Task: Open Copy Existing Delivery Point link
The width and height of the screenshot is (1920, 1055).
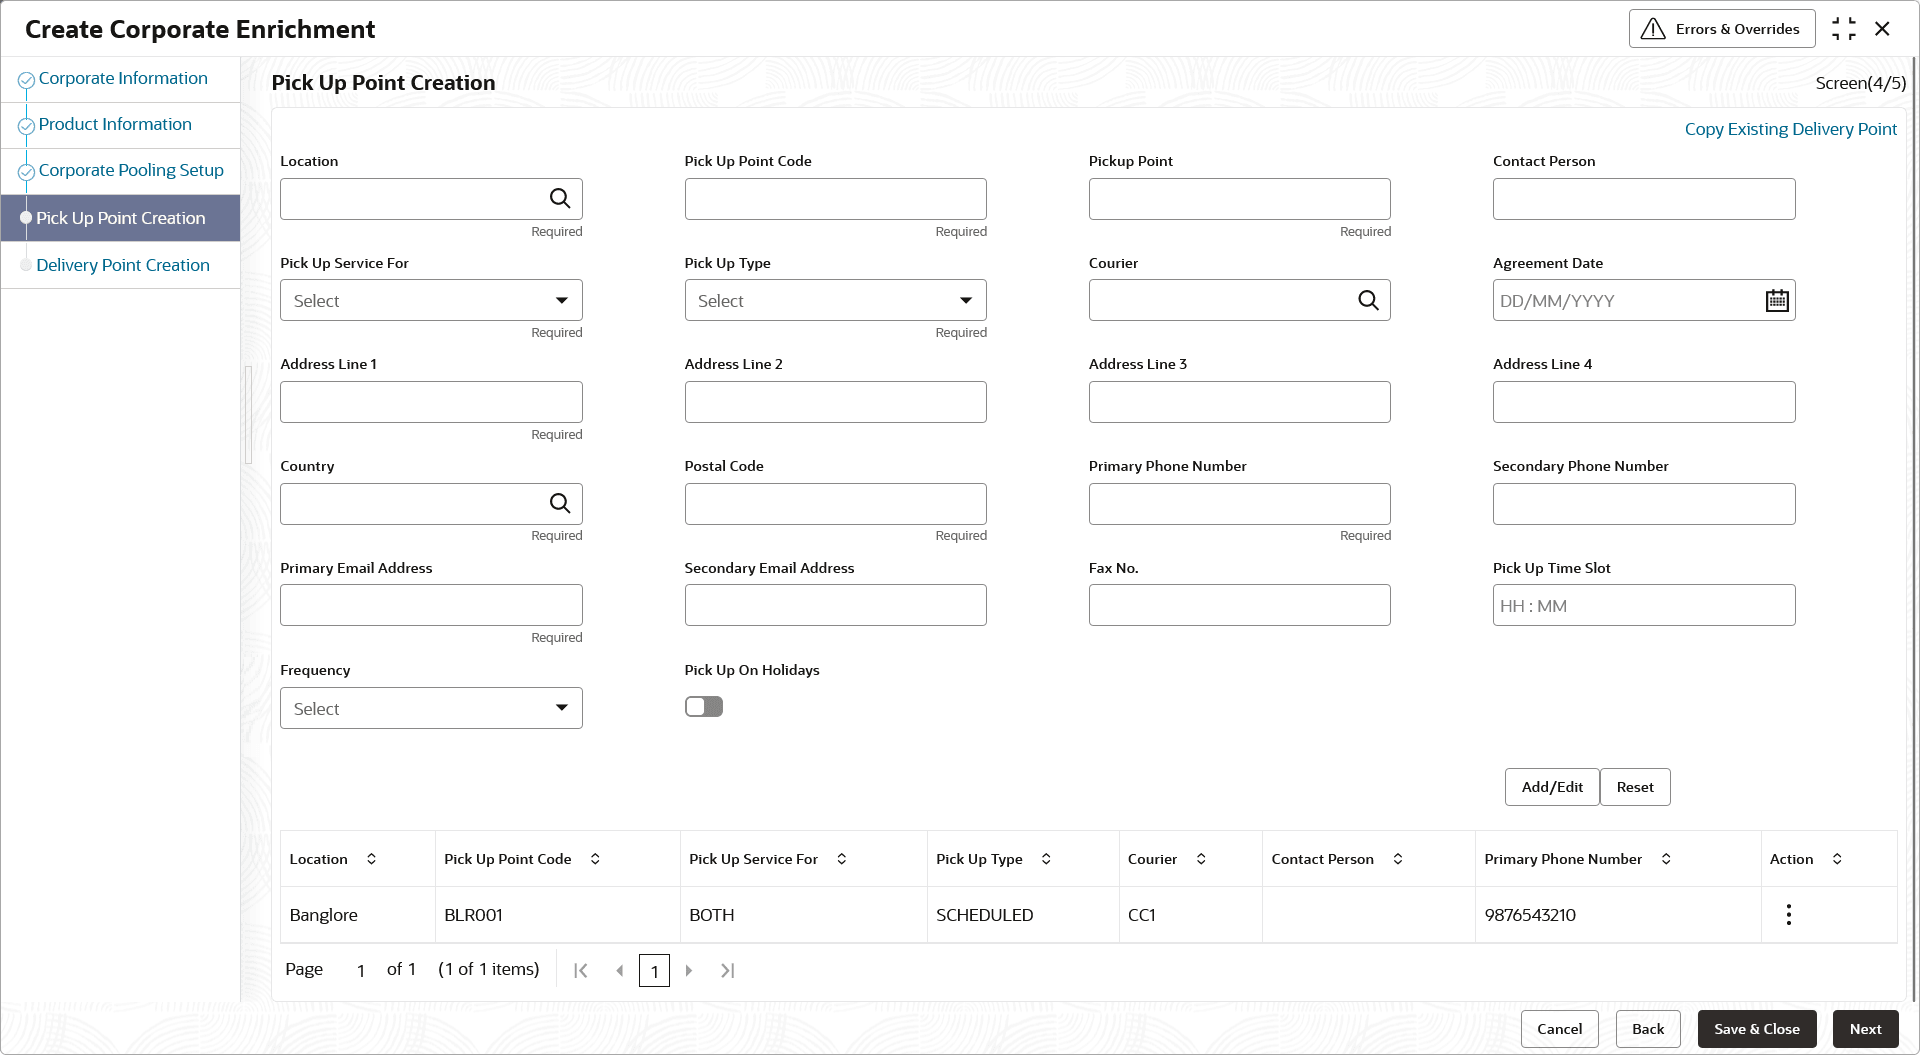Action: pos(1790,129)
